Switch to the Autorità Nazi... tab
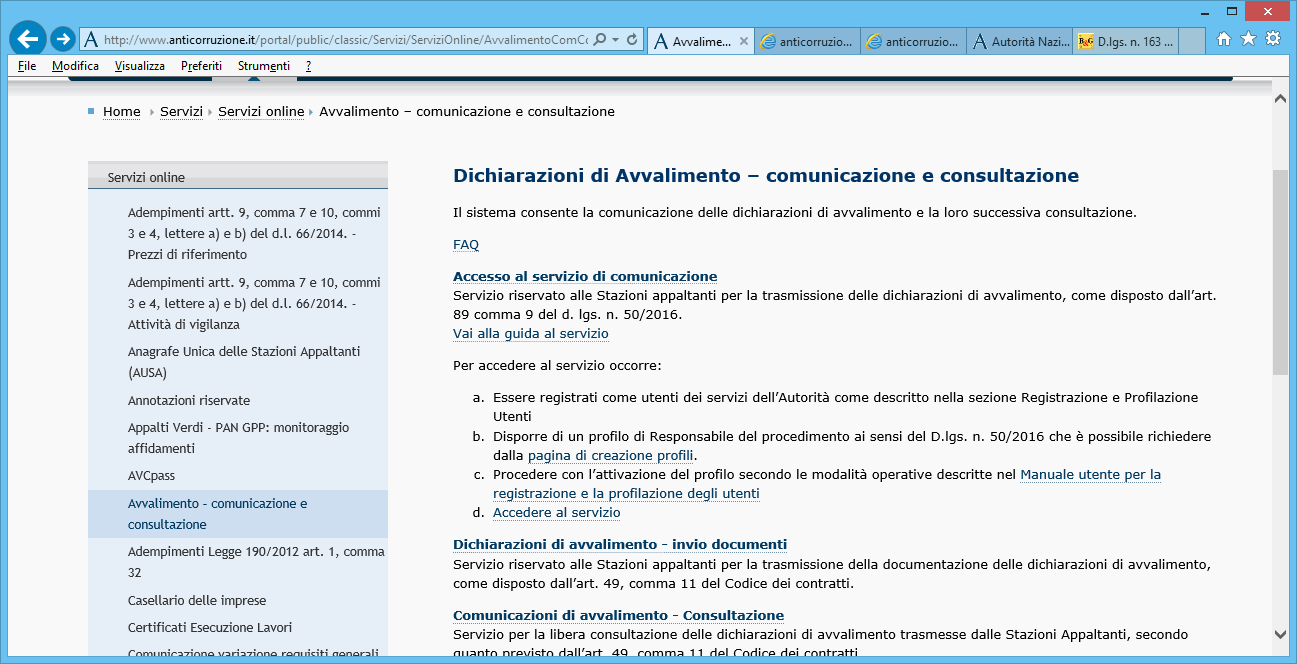The width and height of the screenshot is (1297, 664). click(1020, 42)
